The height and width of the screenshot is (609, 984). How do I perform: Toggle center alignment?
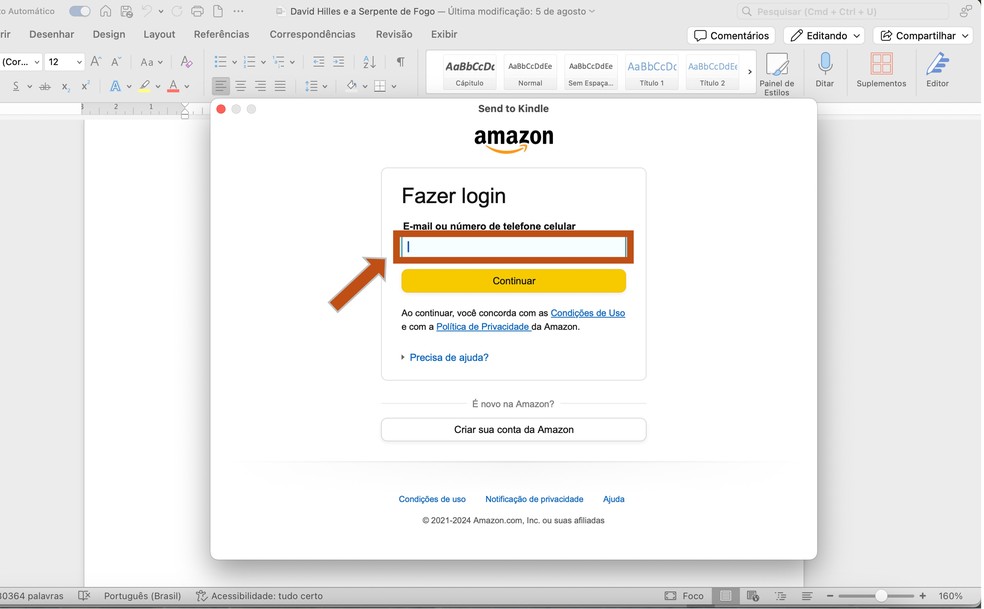point(240,86)
